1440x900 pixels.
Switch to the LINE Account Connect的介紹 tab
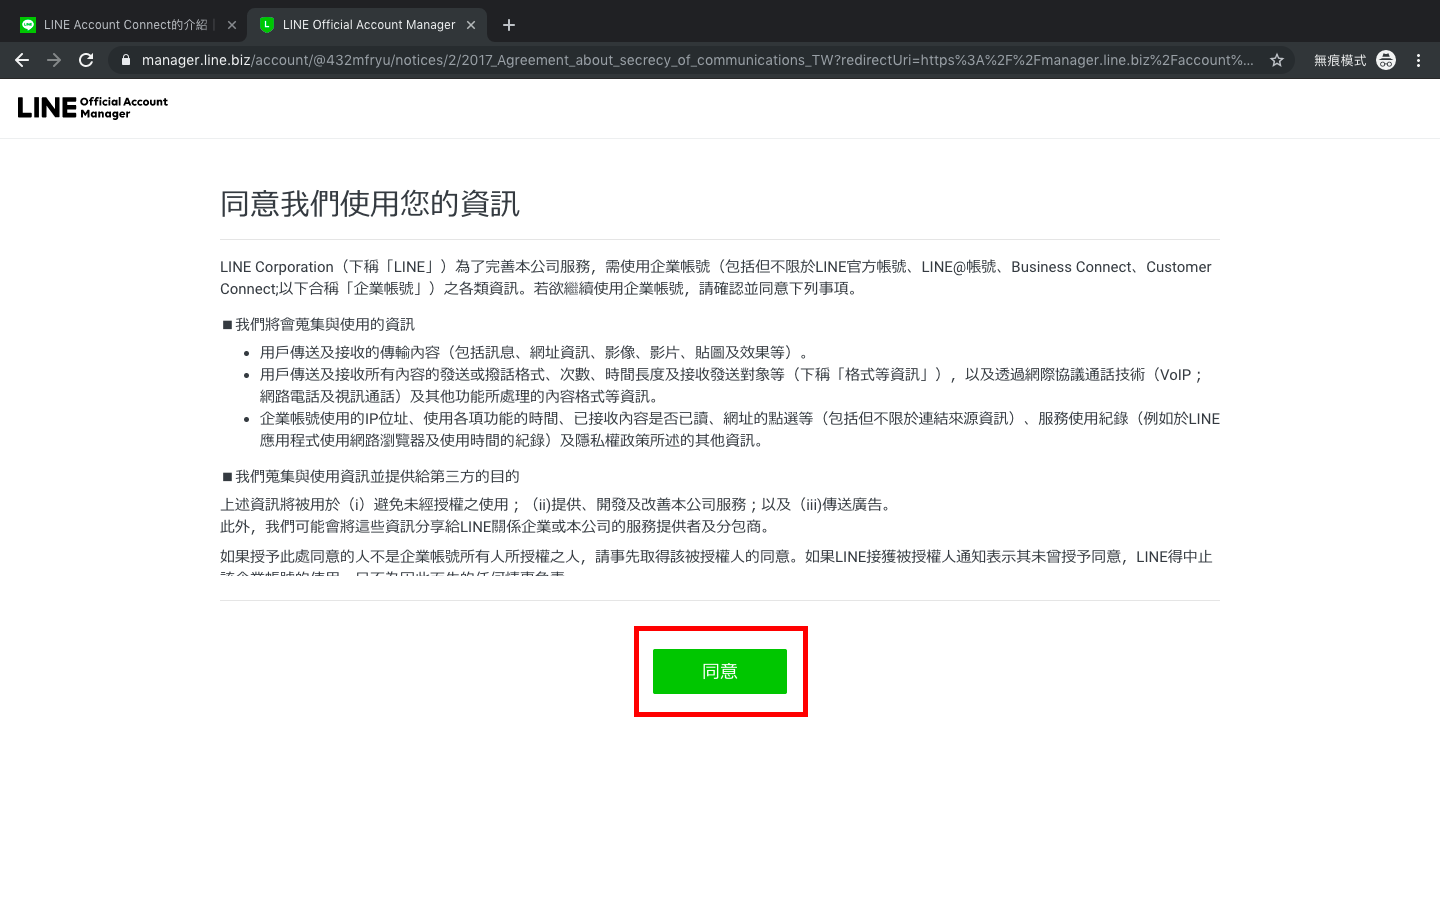[120, 25]
